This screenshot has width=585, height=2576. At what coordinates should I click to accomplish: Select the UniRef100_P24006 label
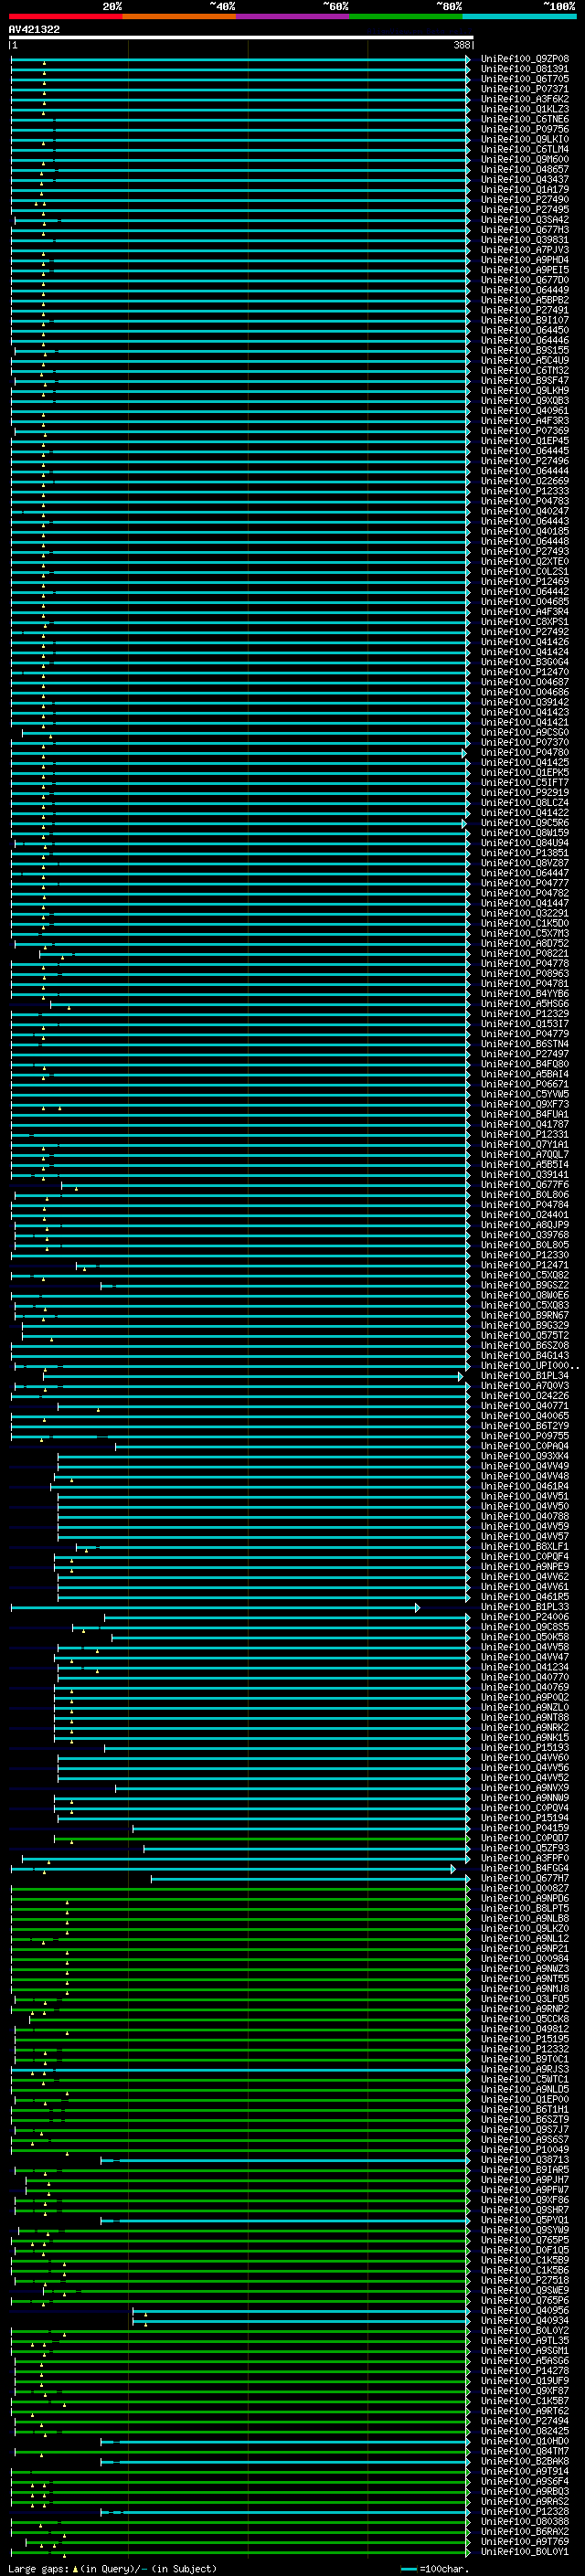pyautogui.click(x=524, y=1617)
